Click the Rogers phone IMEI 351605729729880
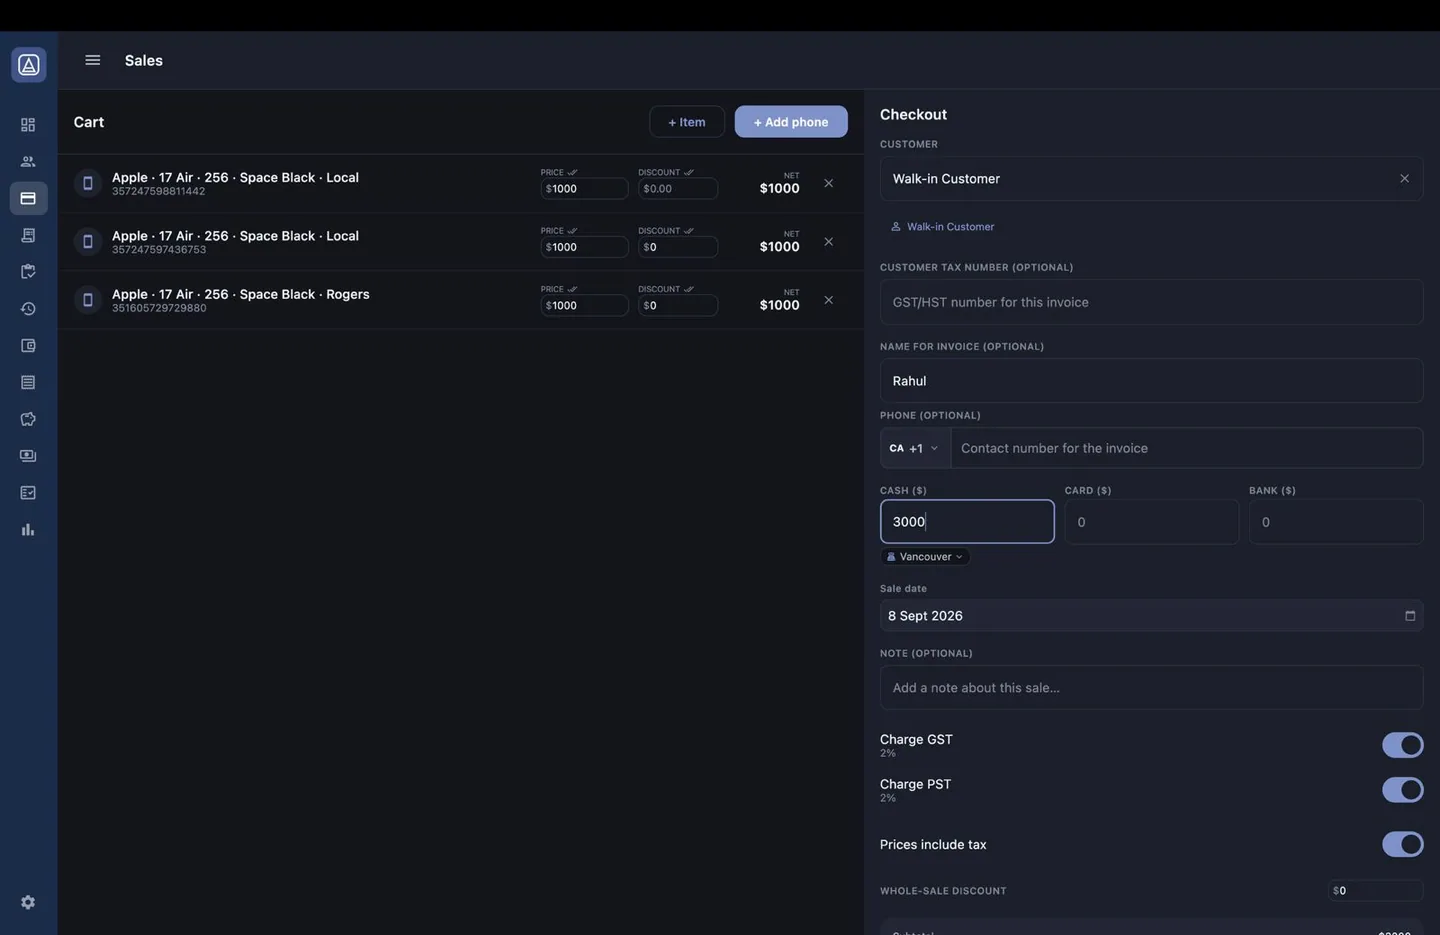Viewport: 1440px width, 935px height. point(159,308)
